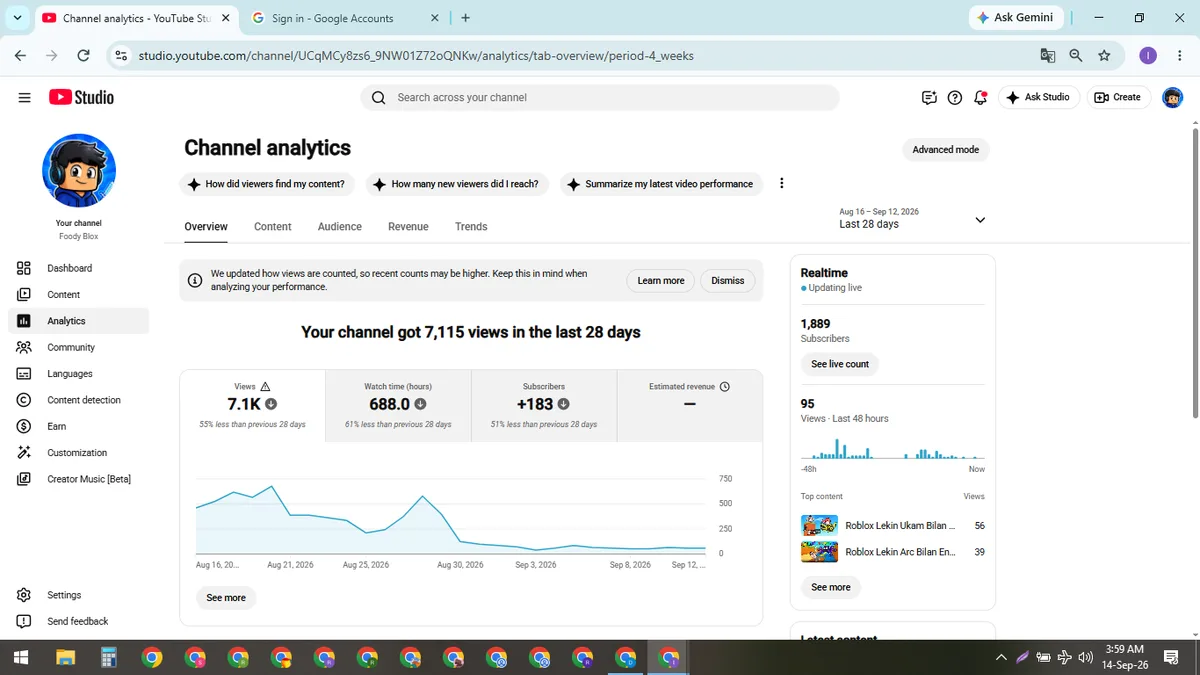Click the Estimated revenue clock icon
The width and height of the screenshot is (1200, 675).
725,386
